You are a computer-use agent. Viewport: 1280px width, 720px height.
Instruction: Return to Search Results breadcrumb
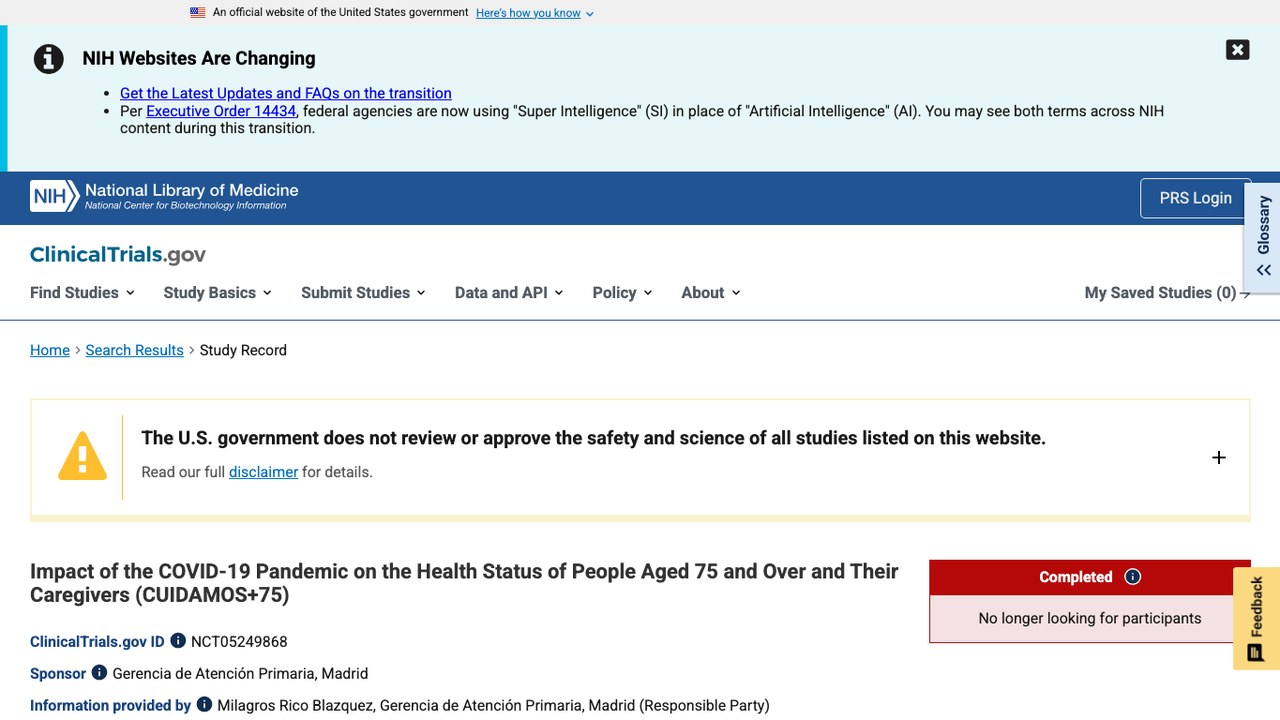(135, 350)
